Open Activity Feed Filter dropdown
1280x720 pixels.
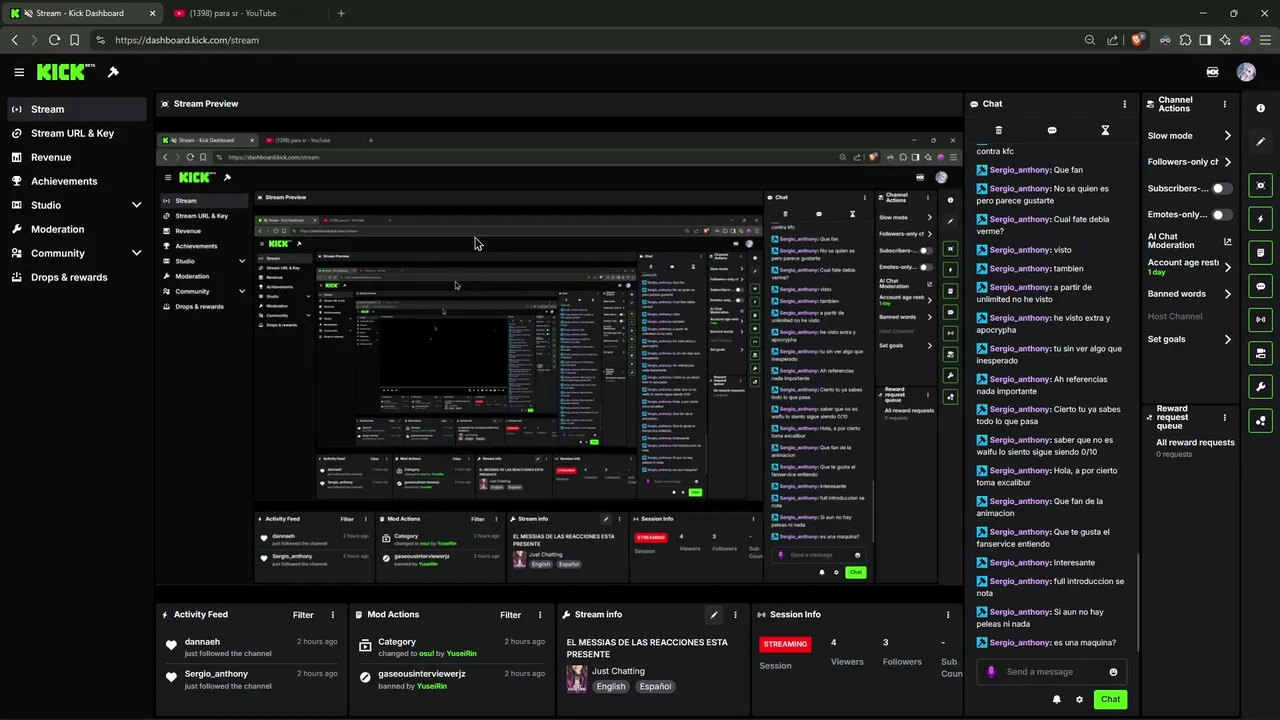pos(303,615)
